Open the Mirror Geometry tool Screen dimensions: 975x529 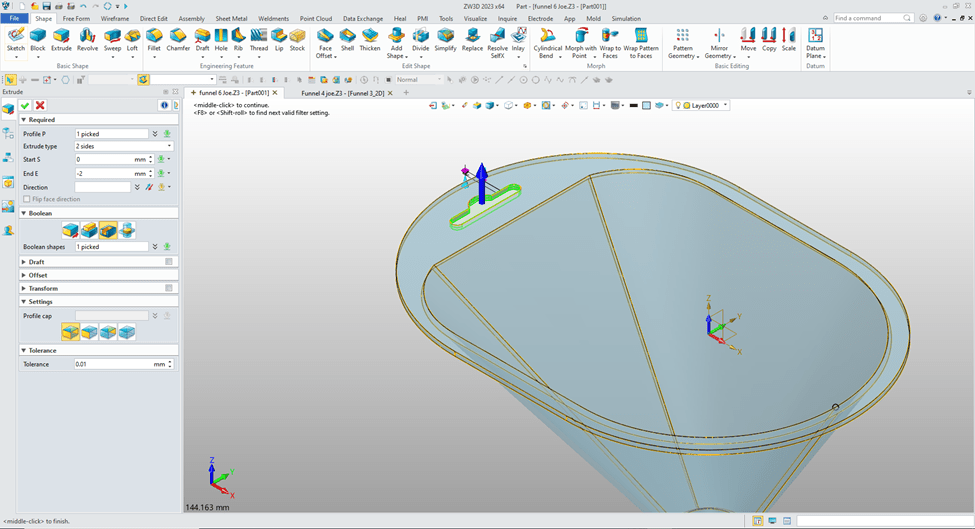[719, 38]
